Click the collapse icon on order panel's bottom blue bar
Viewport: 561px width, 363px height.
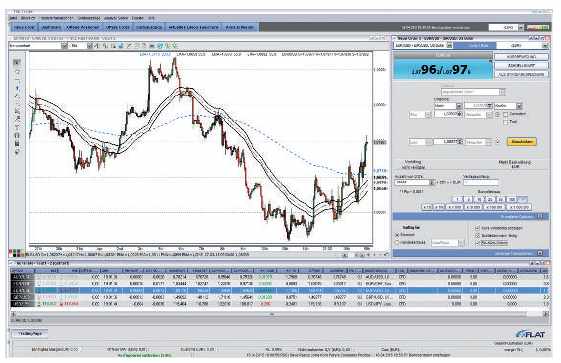pos(540,253)
